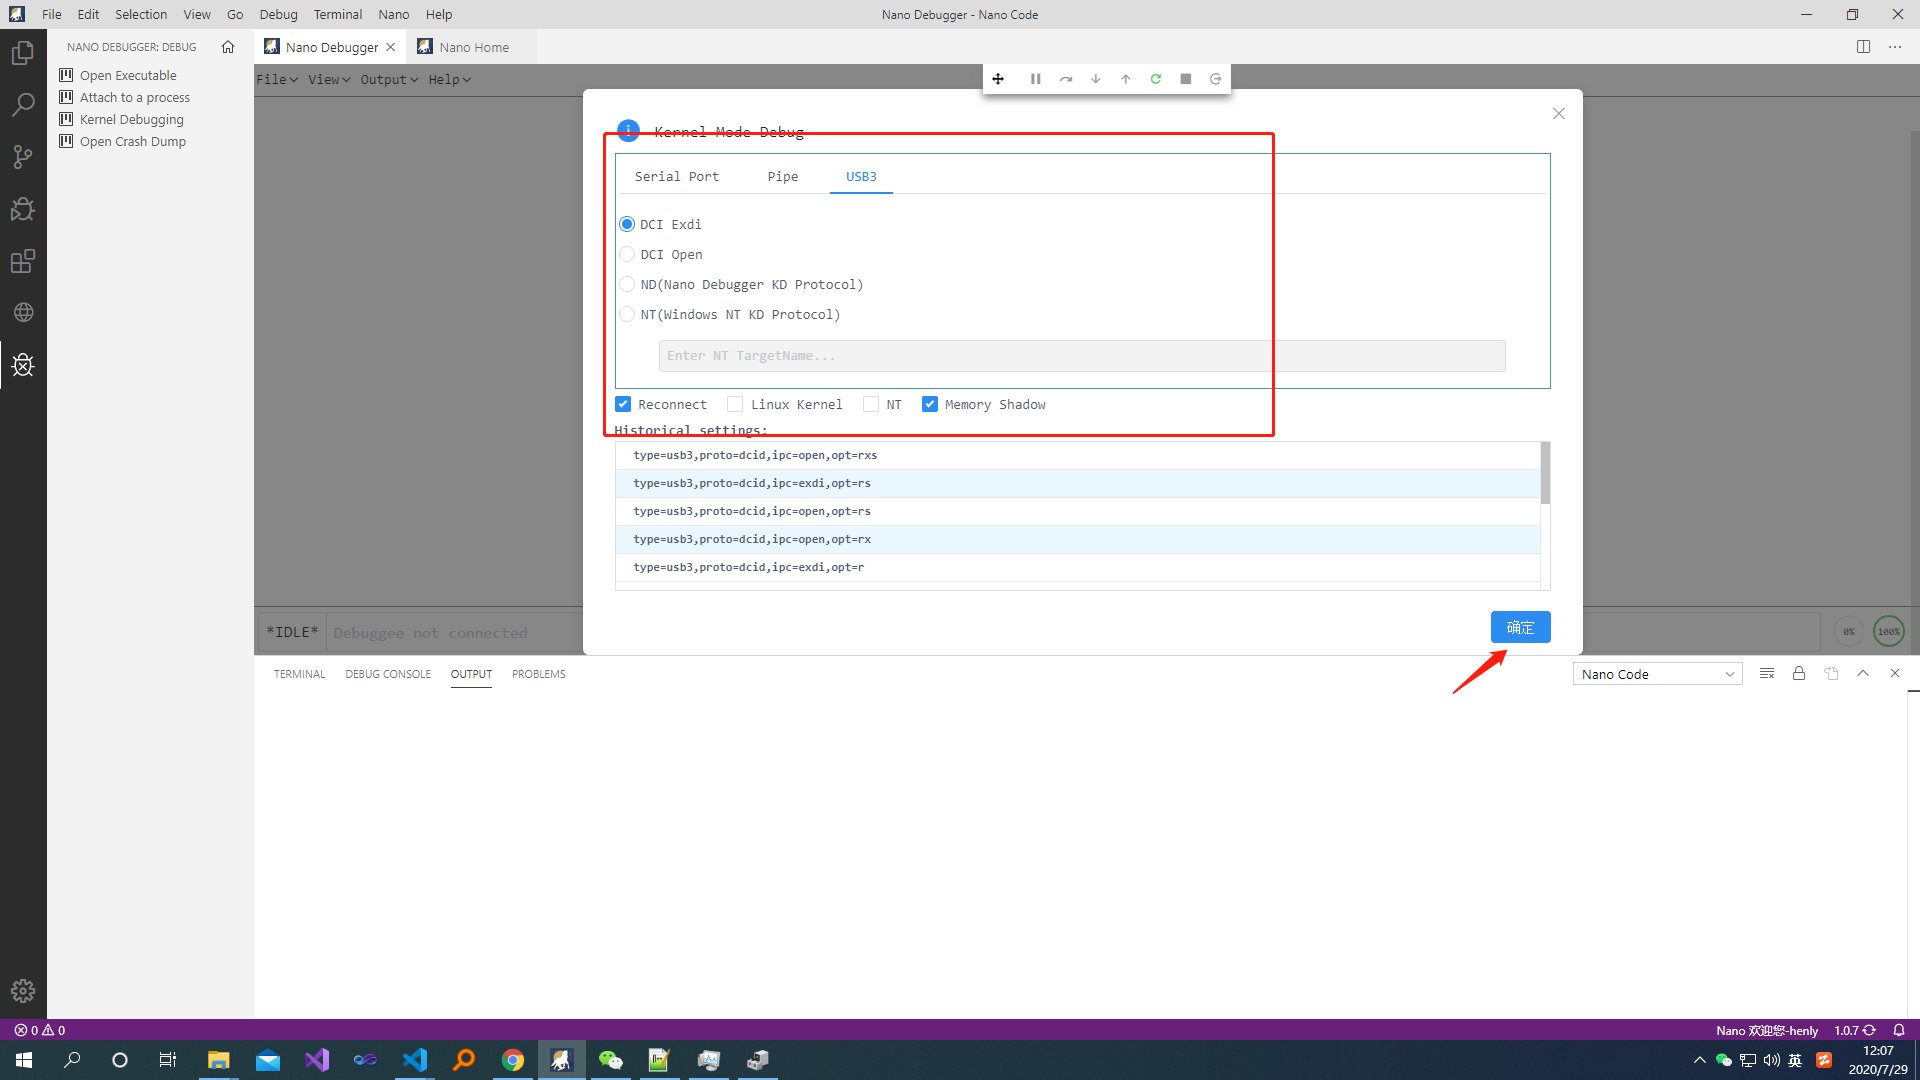Viewport: 1920px width, 1080px height.
Task: Expand the debugger File dropdown menu
Action: pos(277,80)
